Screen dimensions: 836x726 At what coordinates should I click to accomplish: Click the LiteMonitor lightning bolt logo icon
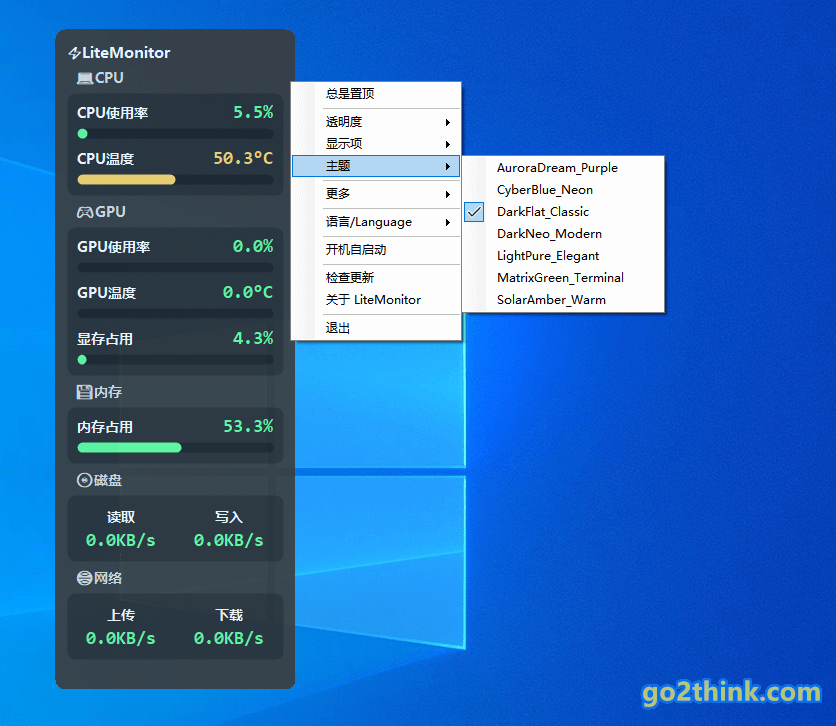click(x=75, y=53)
